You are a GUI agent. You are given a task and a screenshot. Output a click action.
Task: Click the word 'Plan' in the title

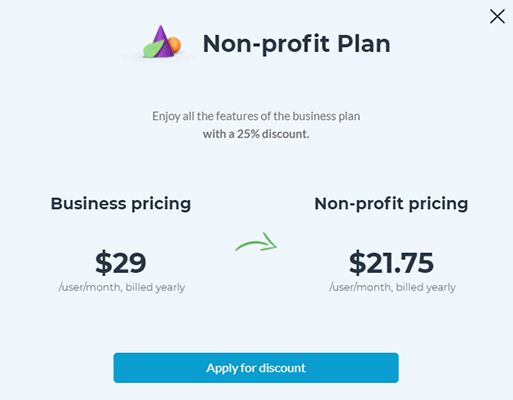(364, 44)
